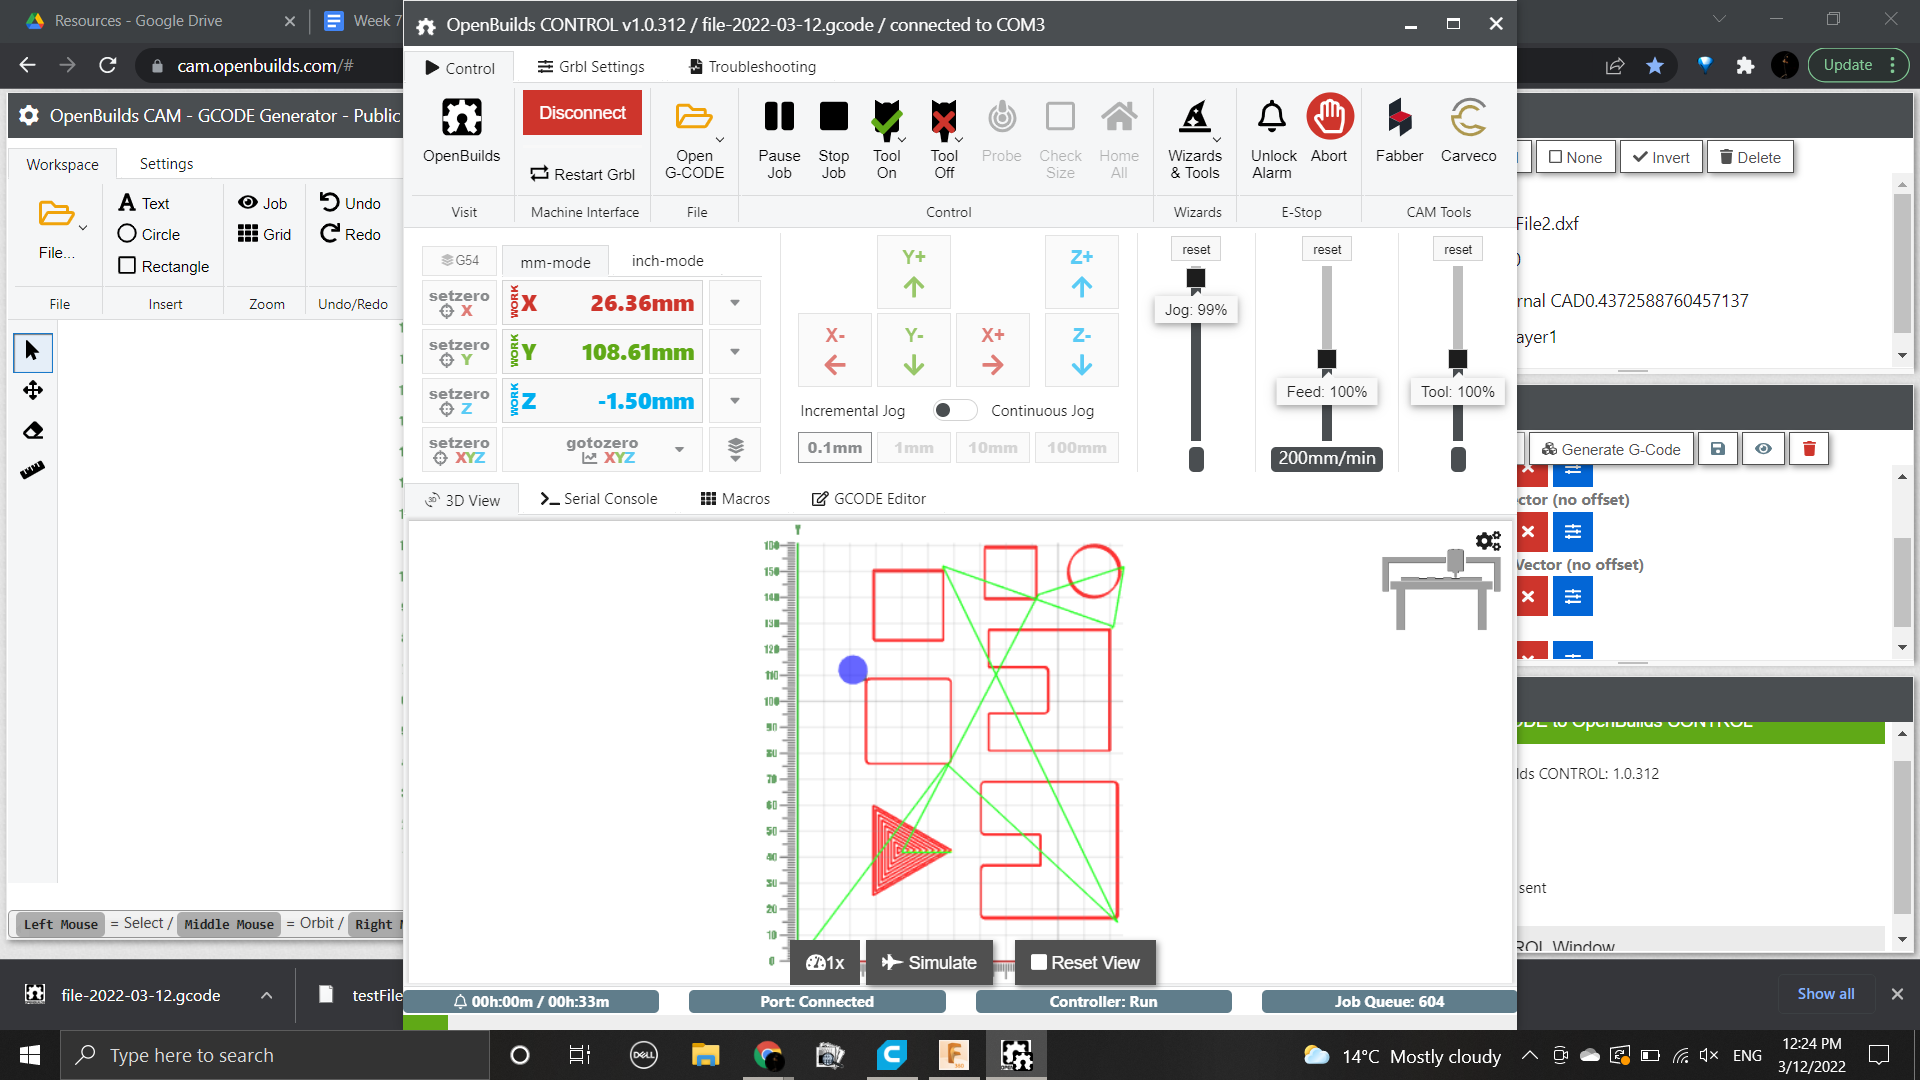
Task: Pause the running job
Action: pyautogui.click(x=779, y=138)
